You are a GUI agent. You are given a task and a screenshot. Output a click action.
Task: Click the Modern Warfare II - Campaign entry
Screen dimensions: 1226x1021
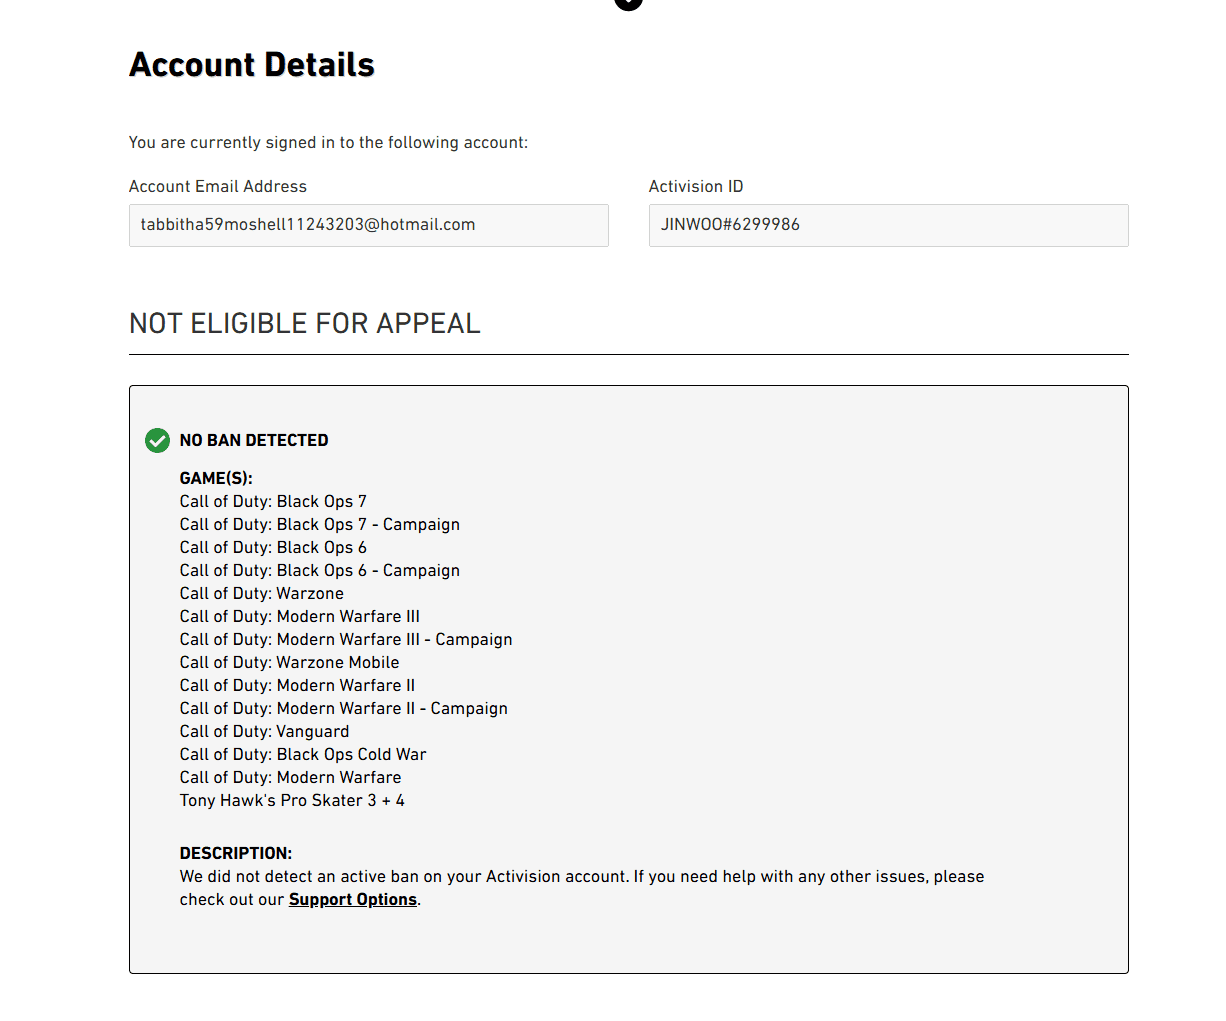[344, 708]
